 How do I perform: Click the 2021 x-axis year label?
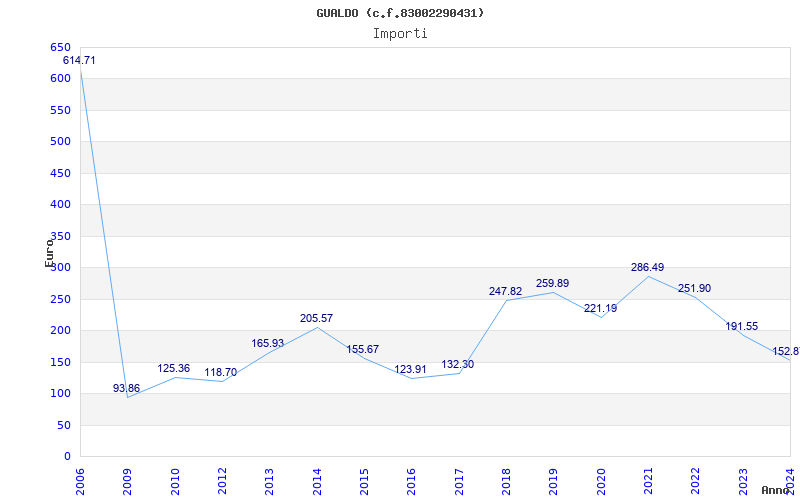pyautogui.click(x=648, y=481)
